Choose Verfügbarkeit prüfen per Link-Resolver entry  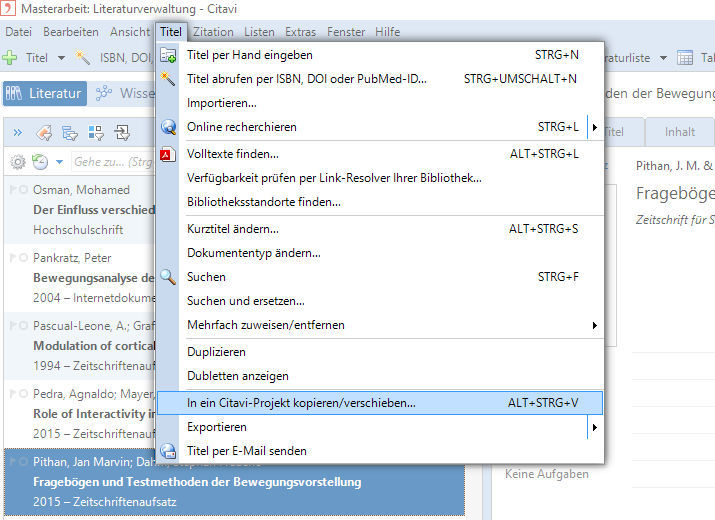[380, 178]
